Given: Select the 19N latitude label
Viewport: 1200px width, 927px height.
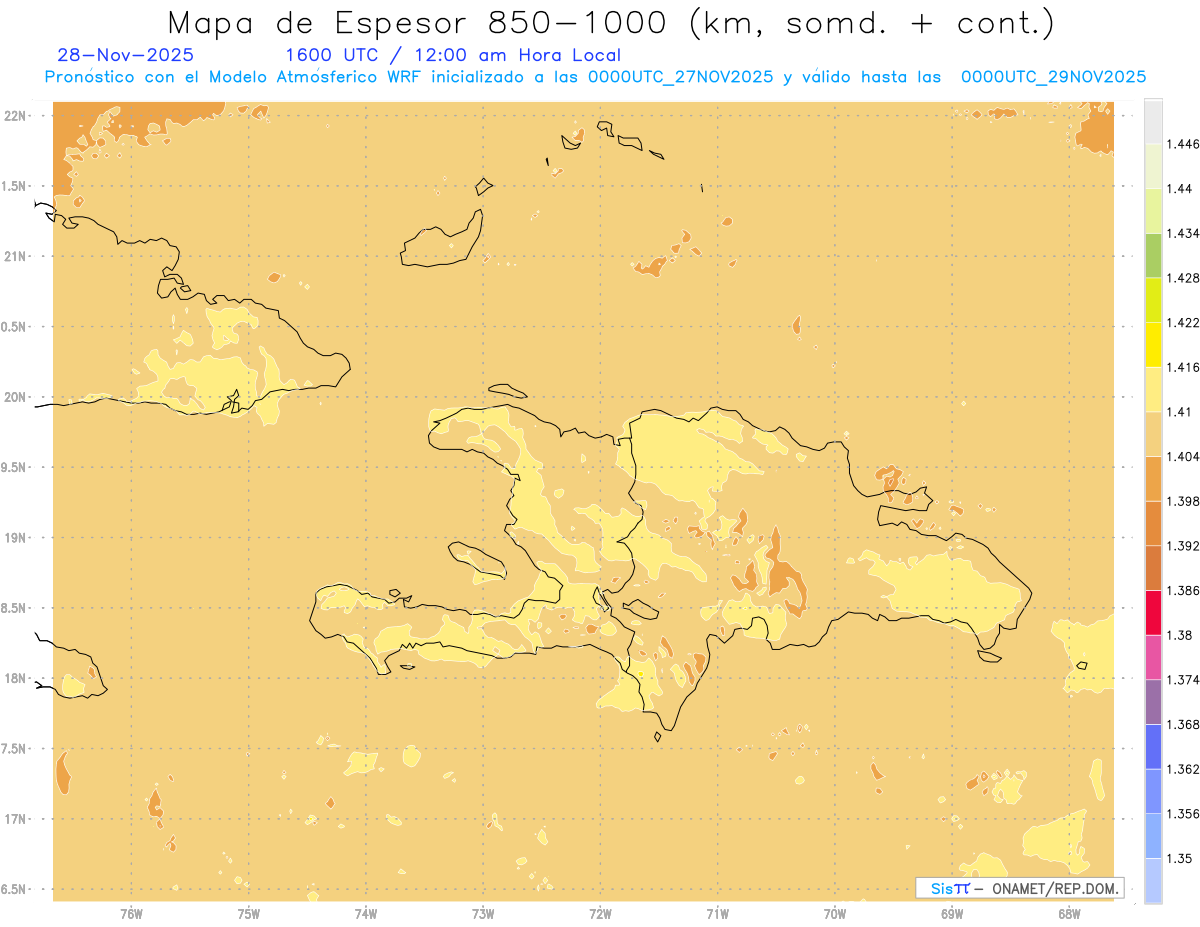Looking at the screenshot, I should coord(15,538).
